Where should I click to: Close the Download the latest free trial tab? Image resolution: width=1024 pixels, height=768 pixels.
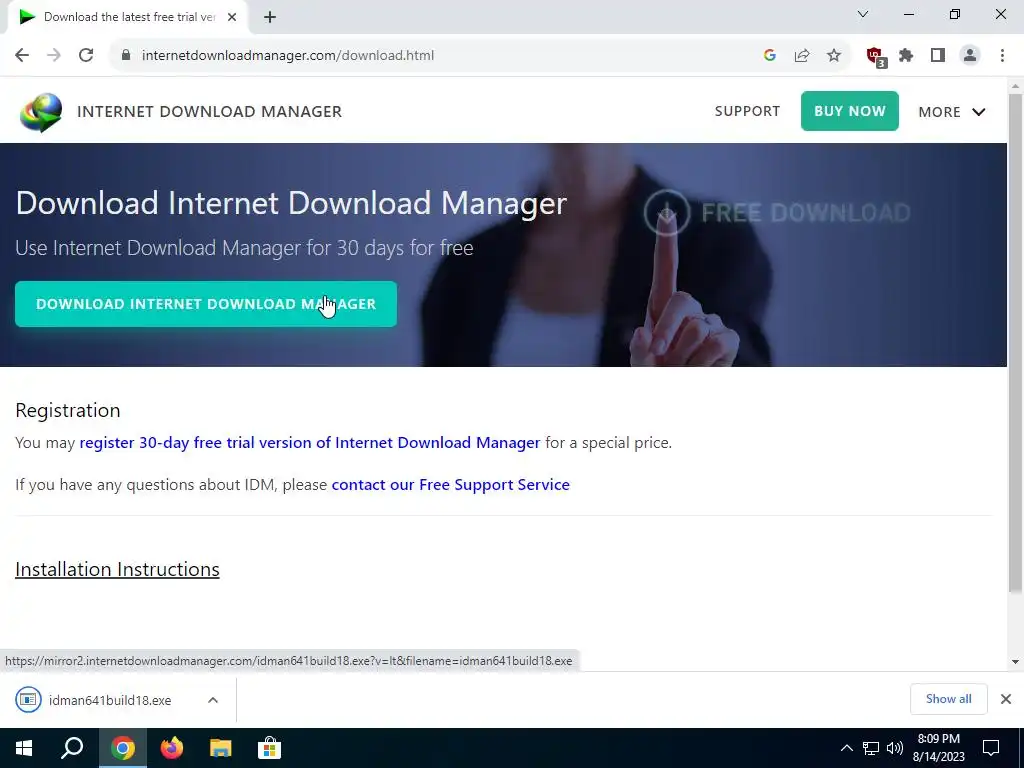tap(232, 17)
